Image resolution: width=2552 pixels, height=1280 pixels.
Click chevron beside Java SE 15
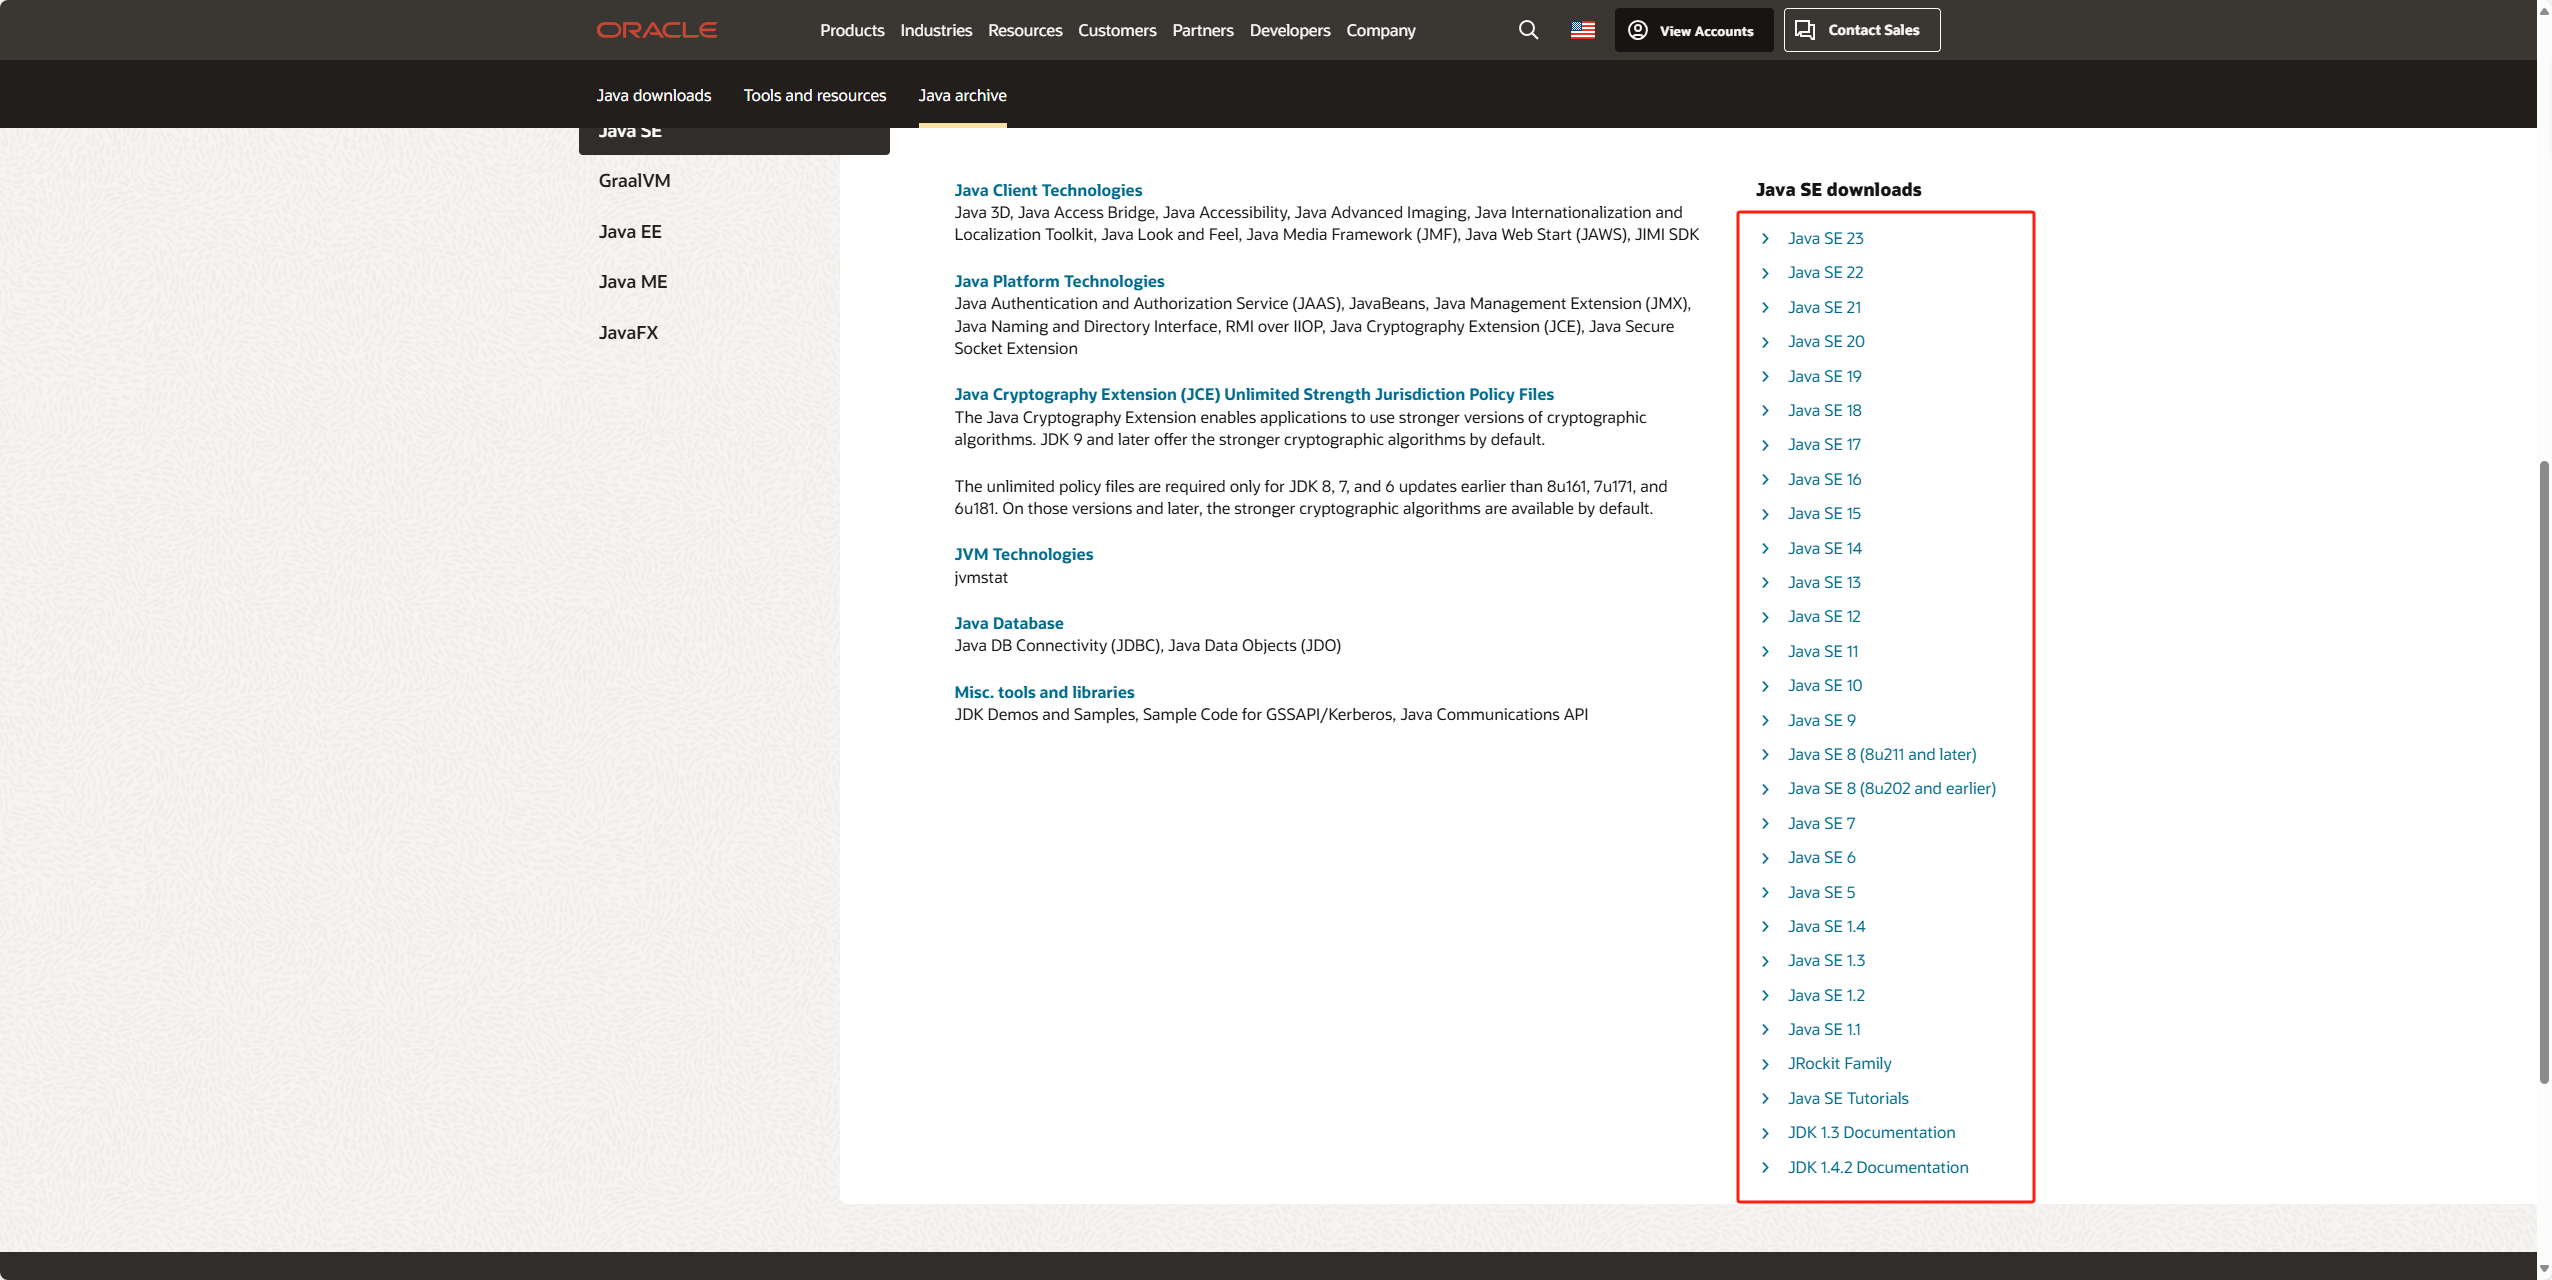click(1766, 514)
